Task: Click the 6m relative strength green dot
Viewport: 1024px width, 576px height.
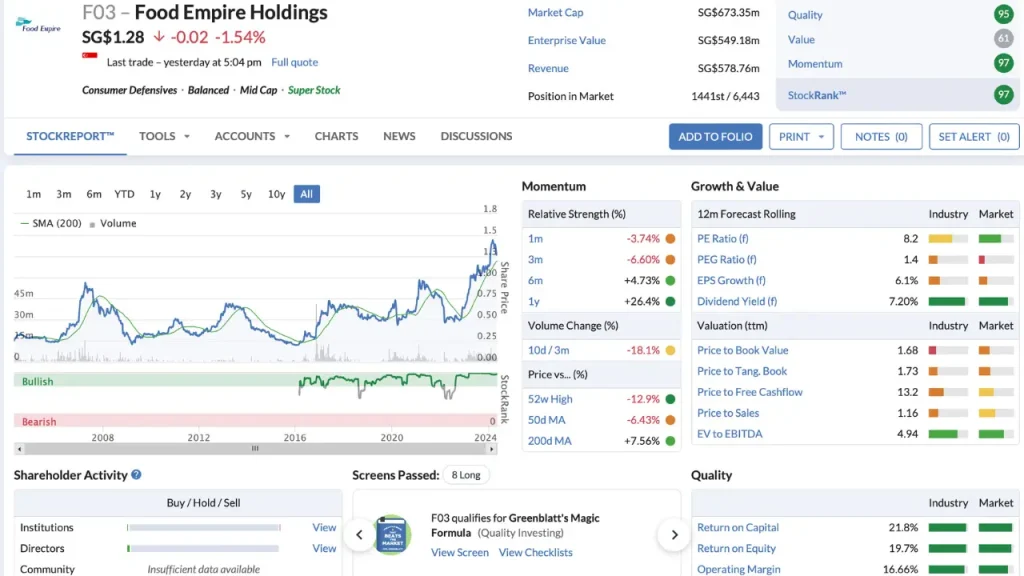Action: (x=670, y=281)
